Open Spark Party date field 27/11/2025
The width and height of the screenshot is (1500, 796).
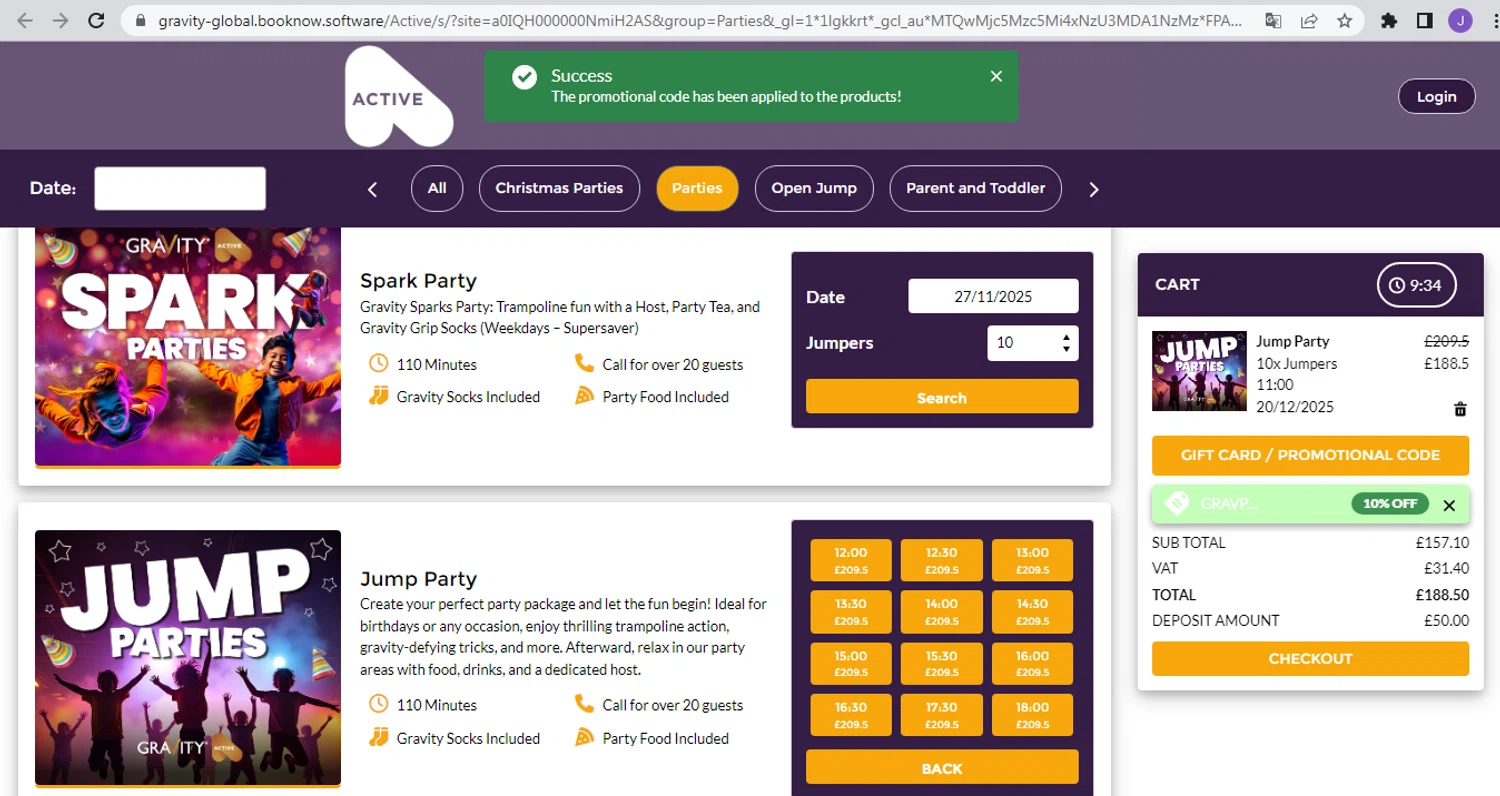993,296
